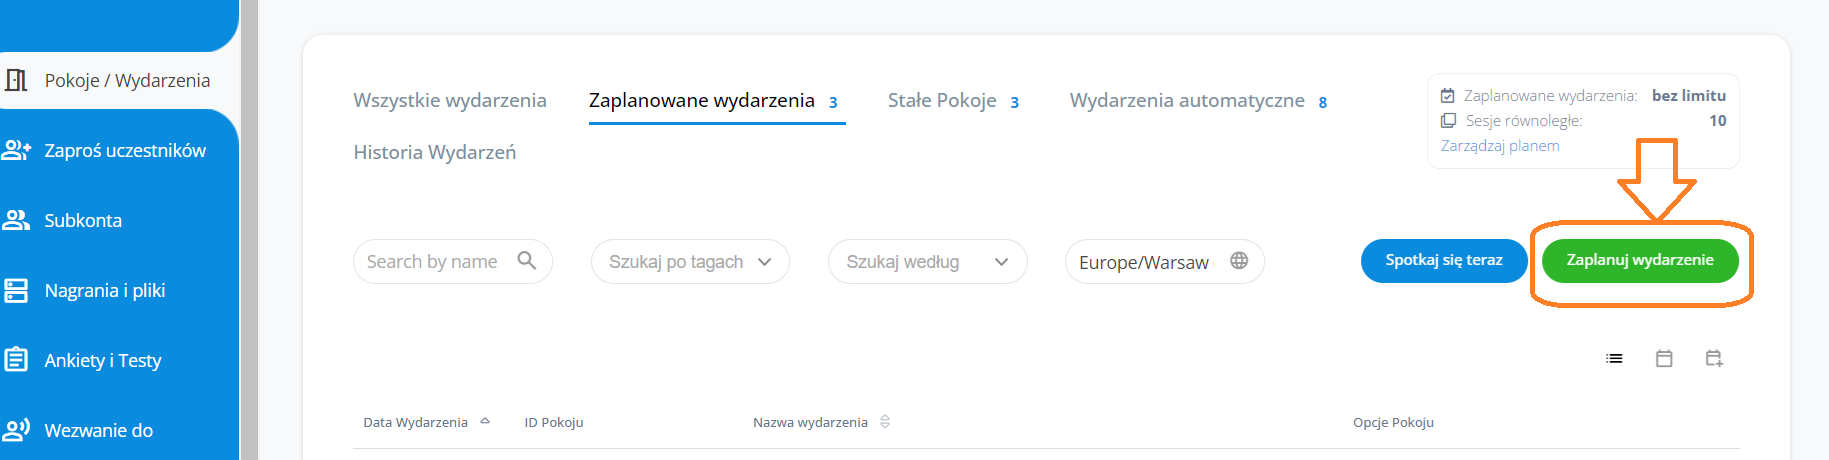Switch to Stałe Pokoje tab
Viewport: 1829px width, 460px height.
pyautogui.click(x=942, y=101)
